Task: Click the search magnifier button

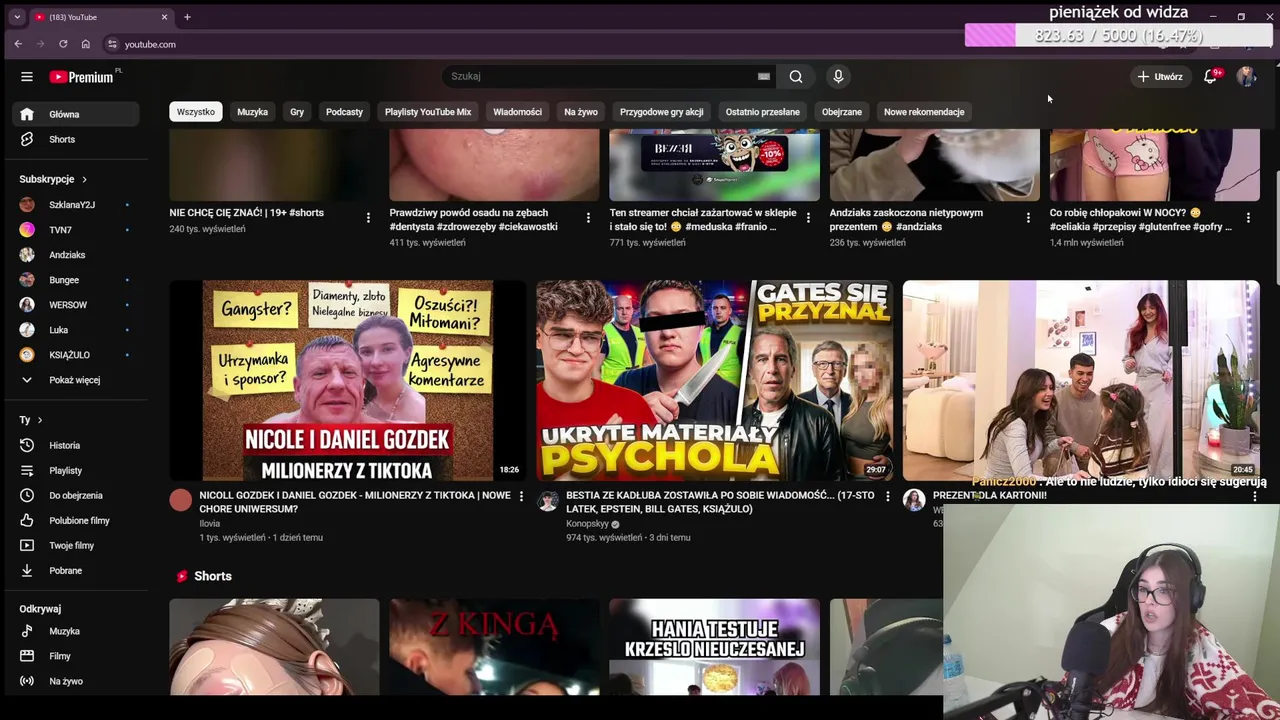Action: (x=795, y=76)
